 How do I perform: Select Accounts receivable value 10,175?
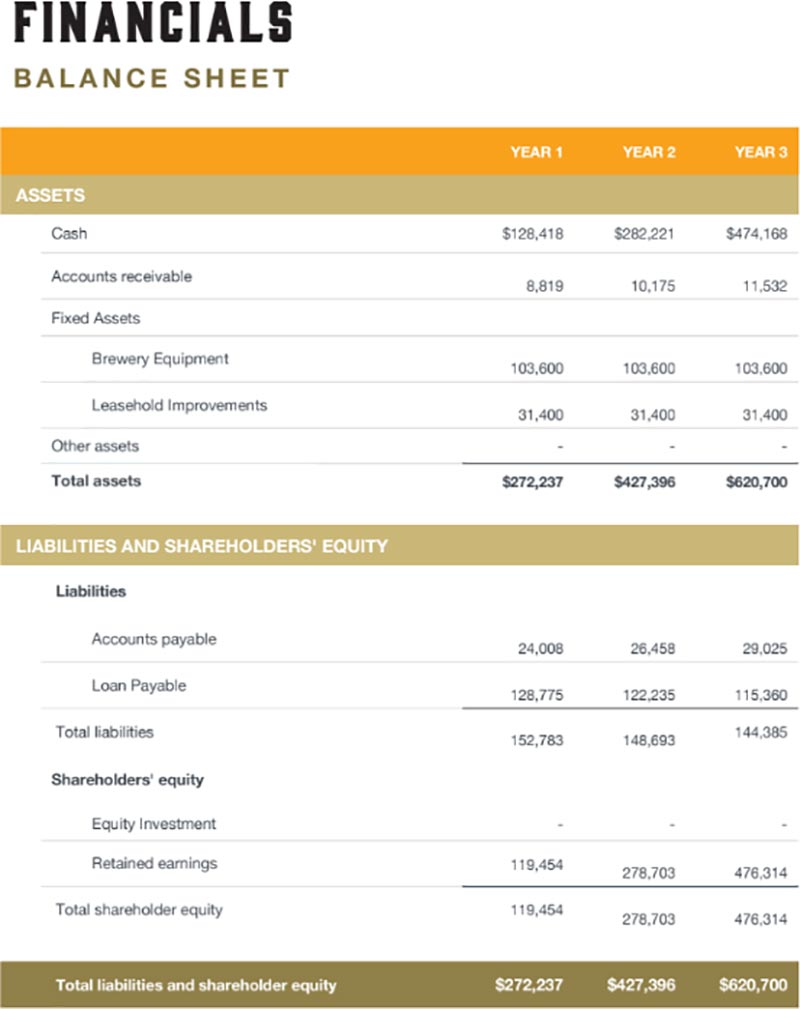click(653, 286)
